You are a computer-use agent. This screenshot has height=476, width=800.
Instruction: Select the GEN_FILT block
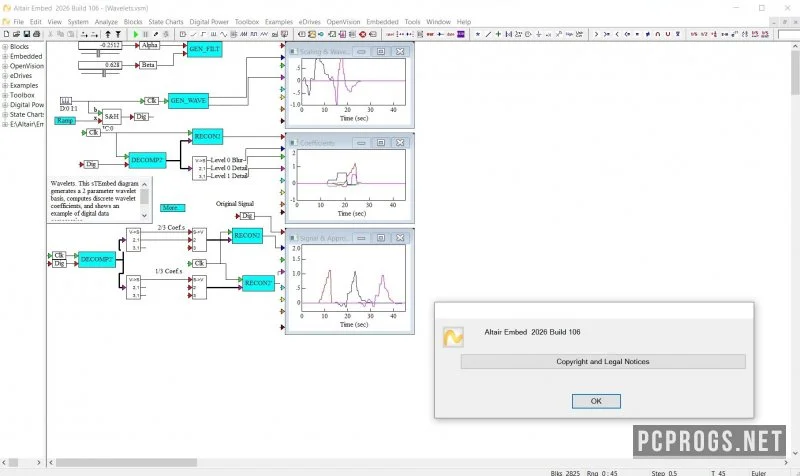[x=204, y=49]
